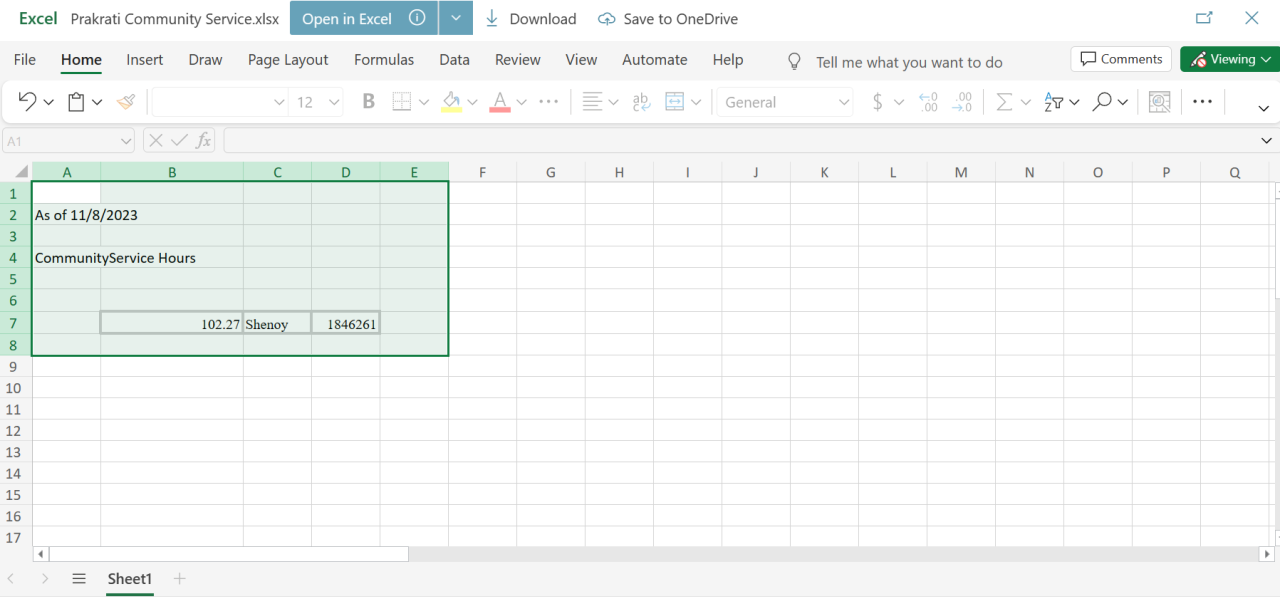1280x599 pixels.
Task: Toggle Bold formatting
Action: click(x=368, y=101)
